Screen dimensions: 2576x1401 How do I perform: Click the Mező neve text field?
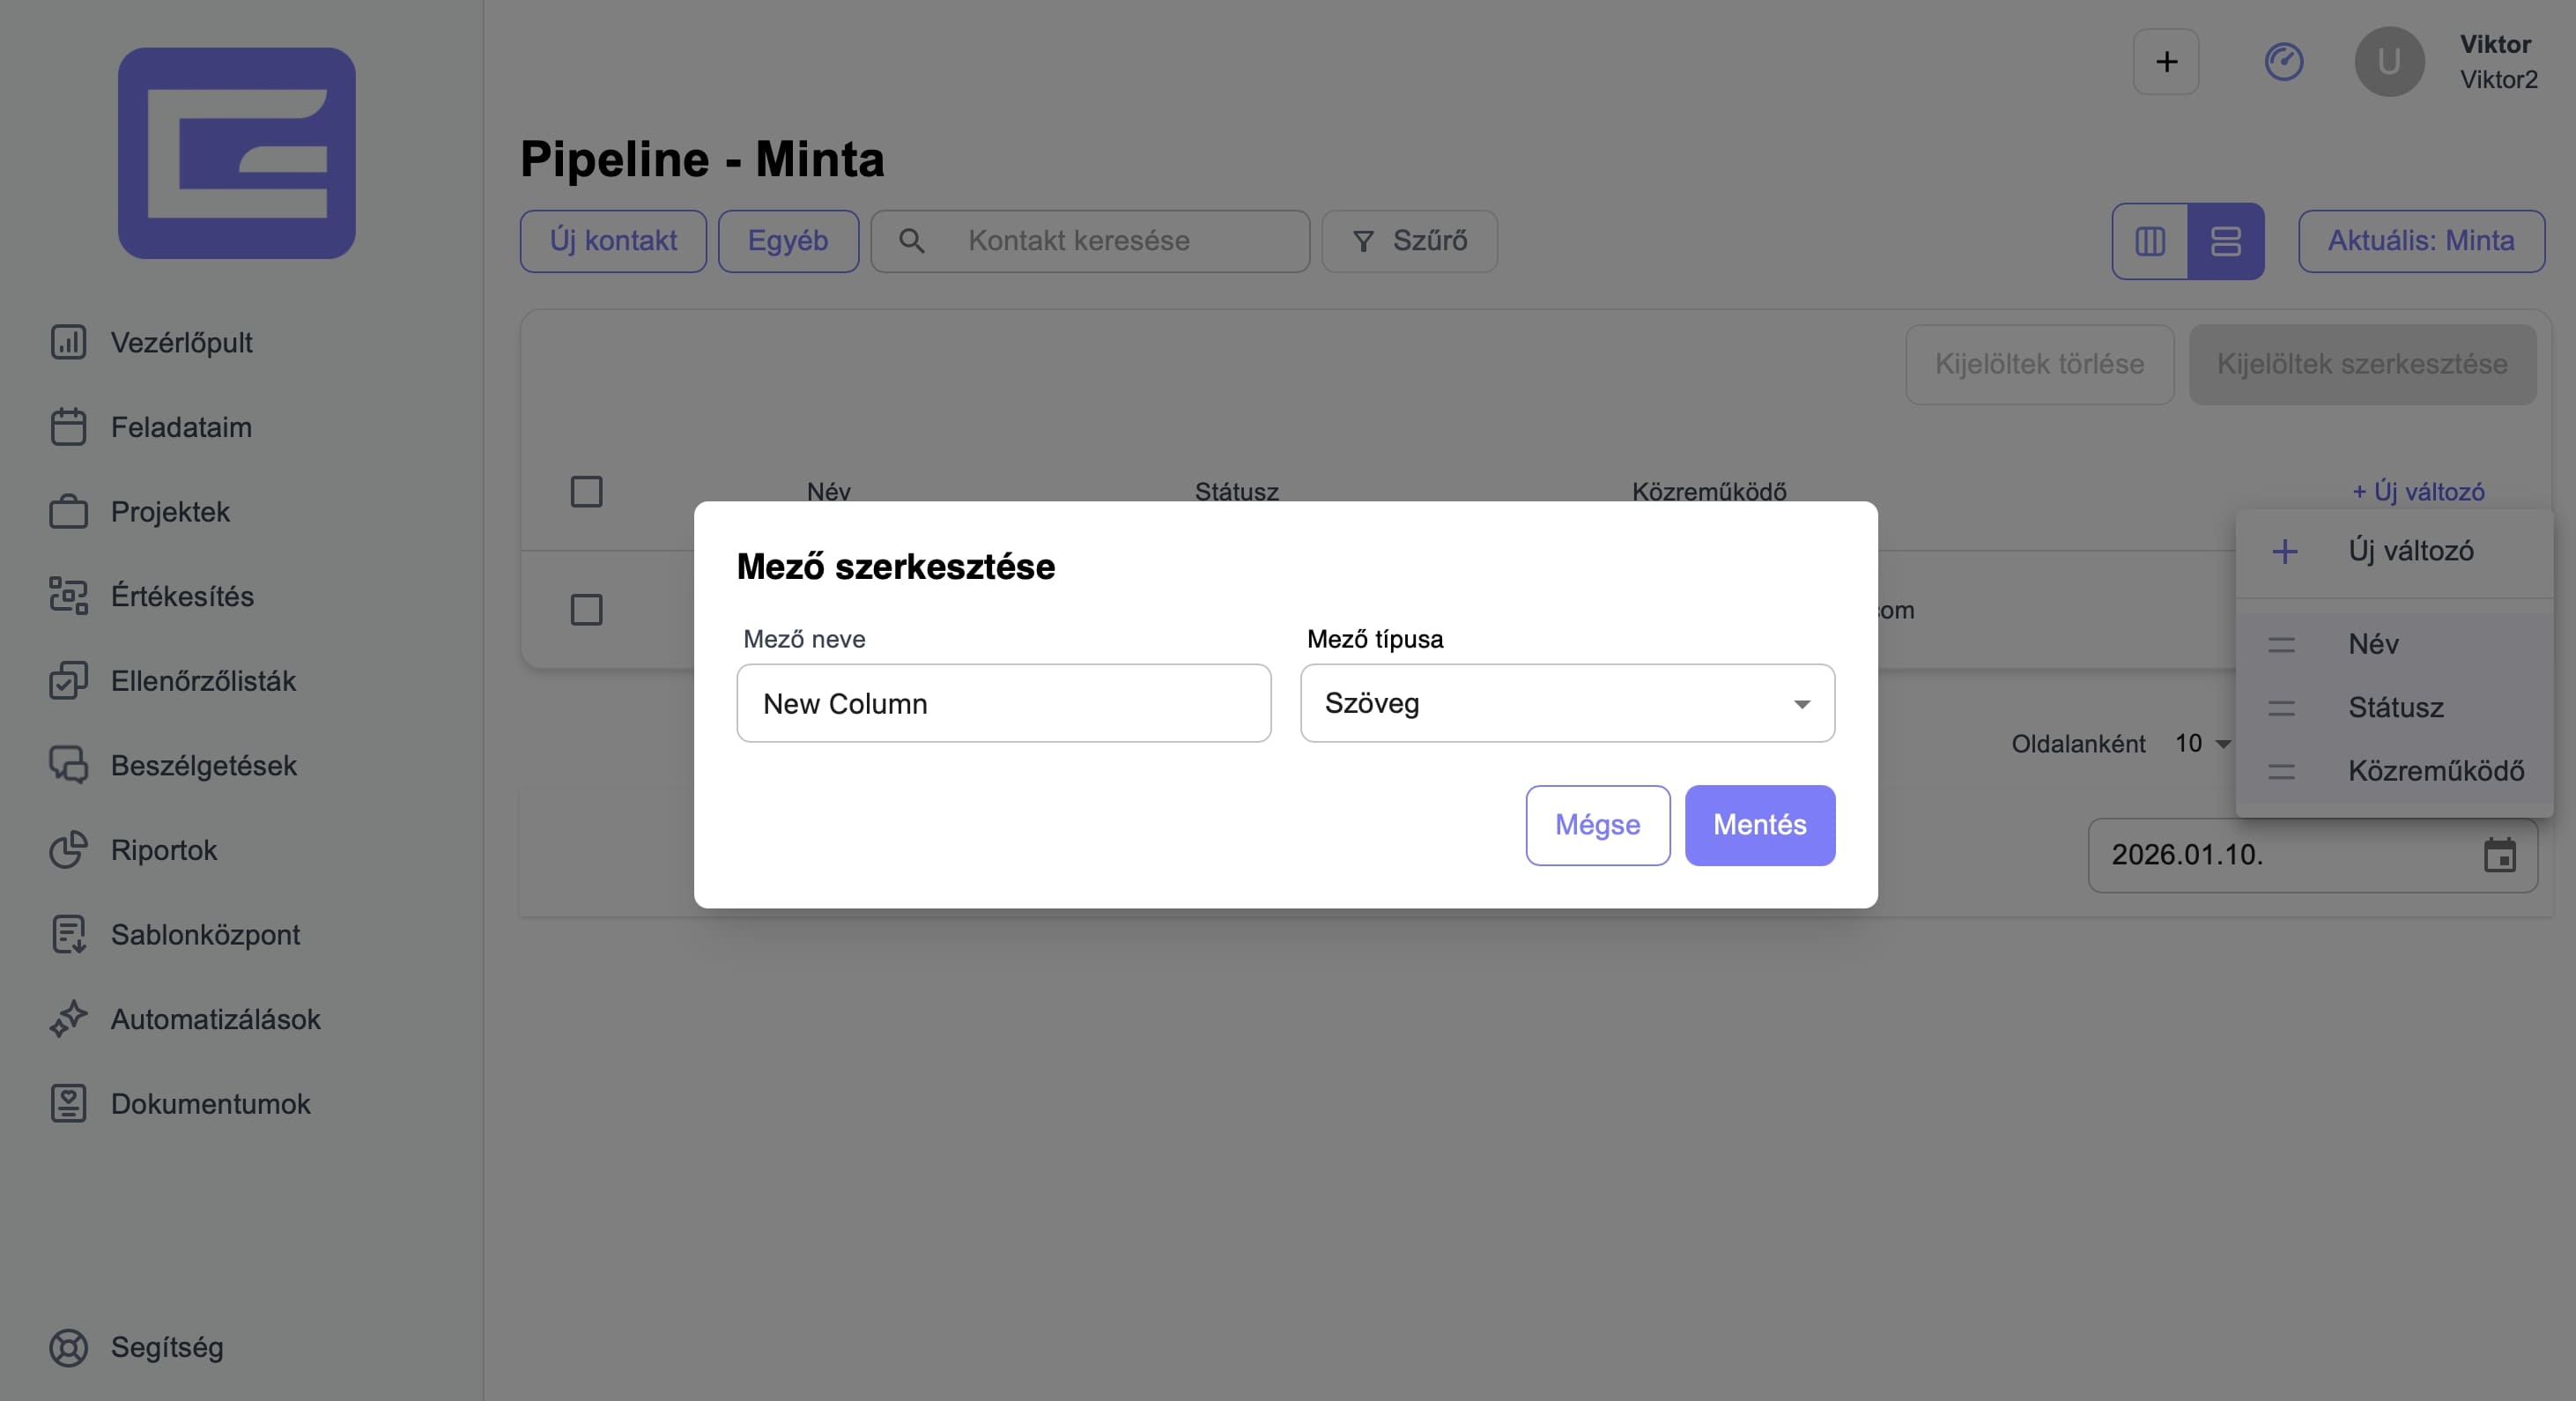point(1003,703)
